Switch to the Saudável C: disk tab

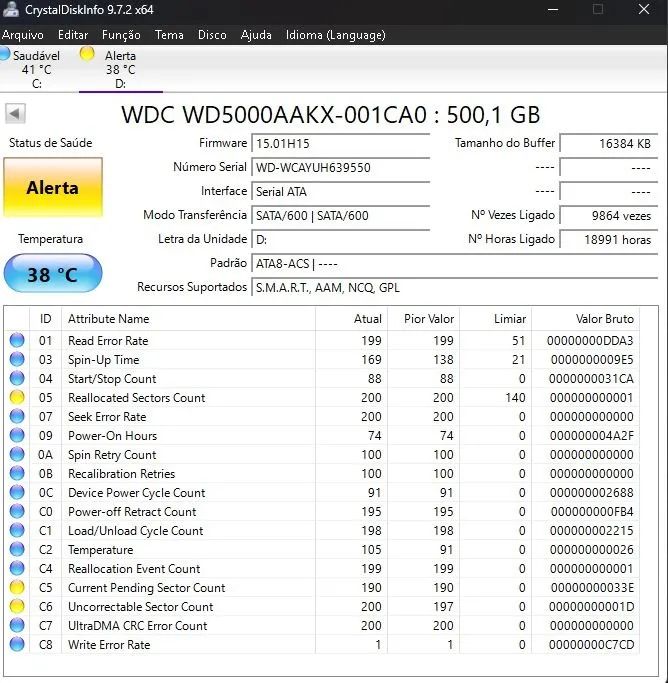point(36,69)
